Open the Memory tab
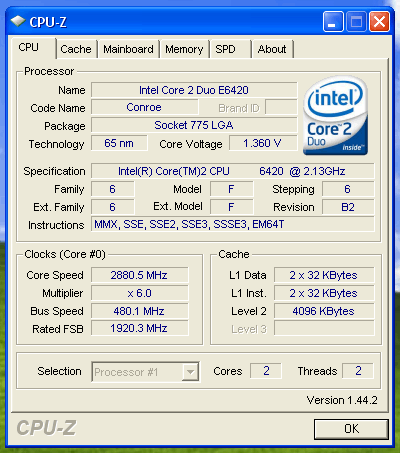400x453 pixels. [184, 49]
